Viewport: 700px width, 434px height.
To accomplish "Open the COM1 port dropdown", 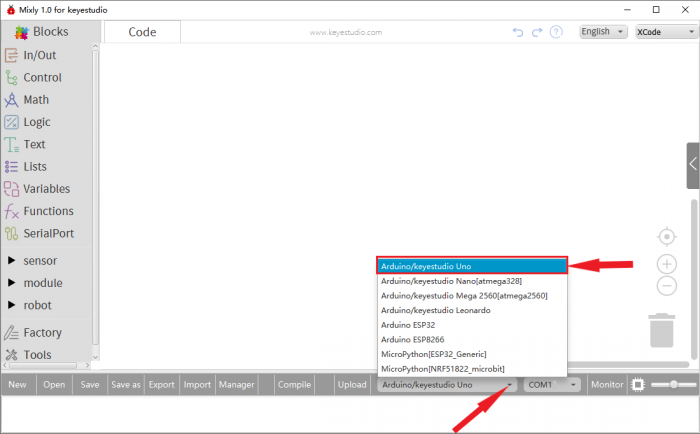I will (x=552, y=385).
